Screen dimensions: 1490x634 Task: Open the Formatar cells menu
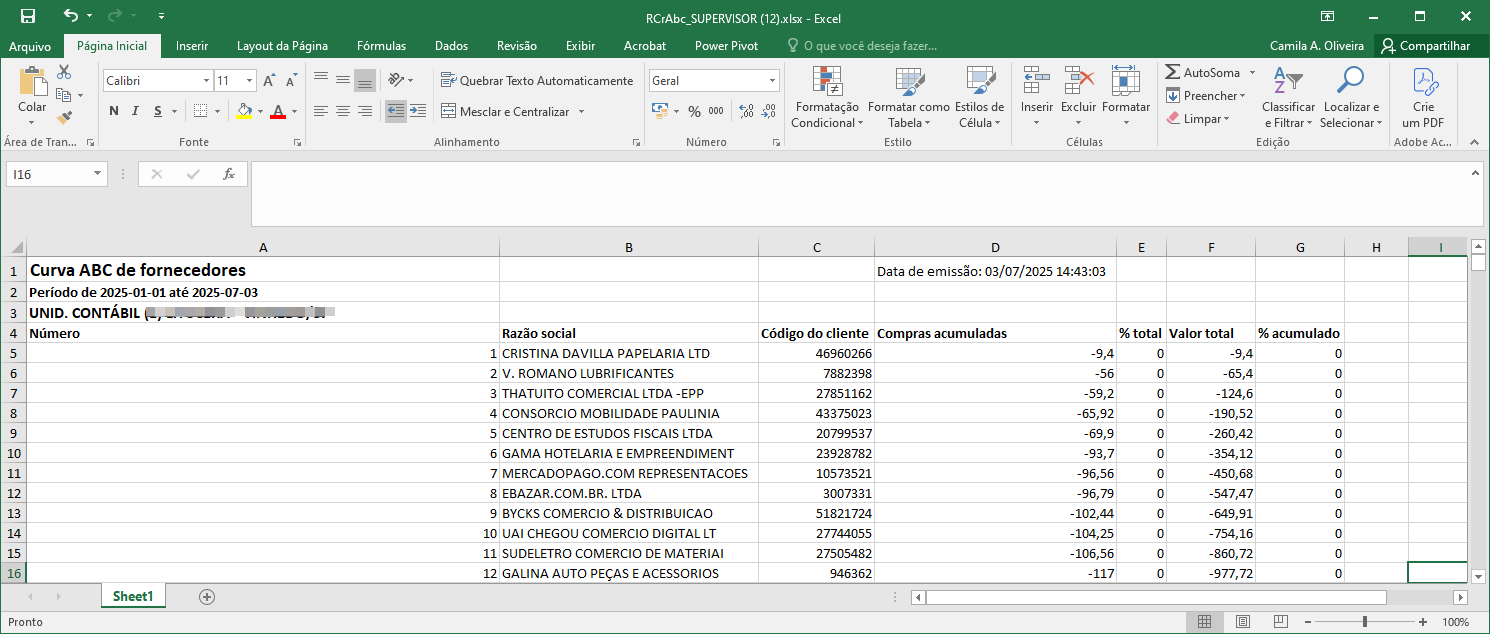pos(1126,97)
